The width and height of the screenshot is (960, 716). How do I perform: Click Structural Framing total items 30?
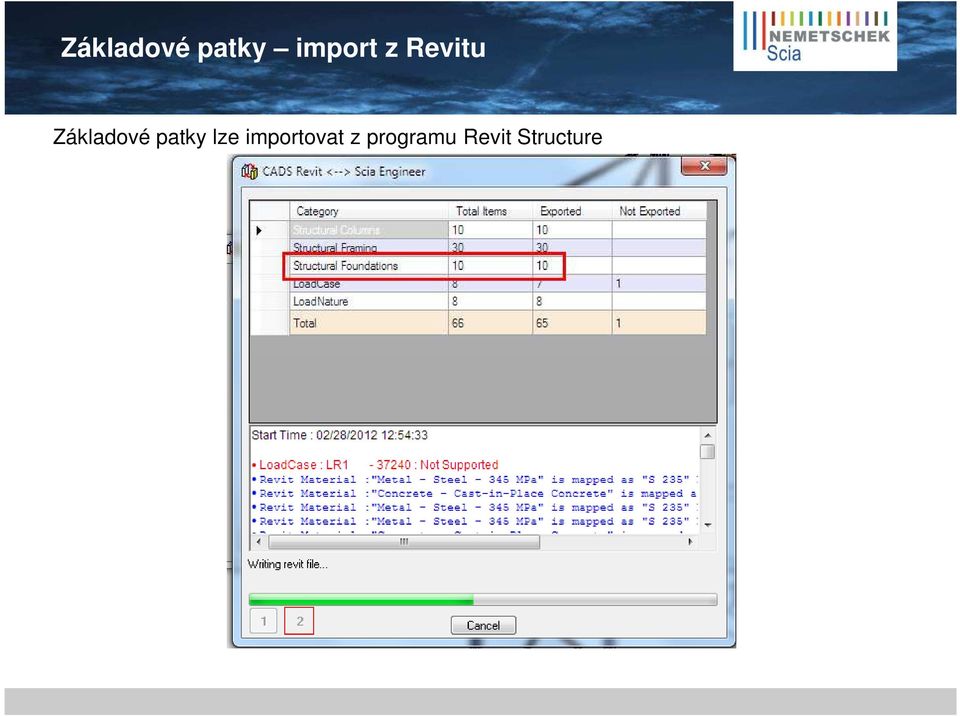click(x=458, y=247)
